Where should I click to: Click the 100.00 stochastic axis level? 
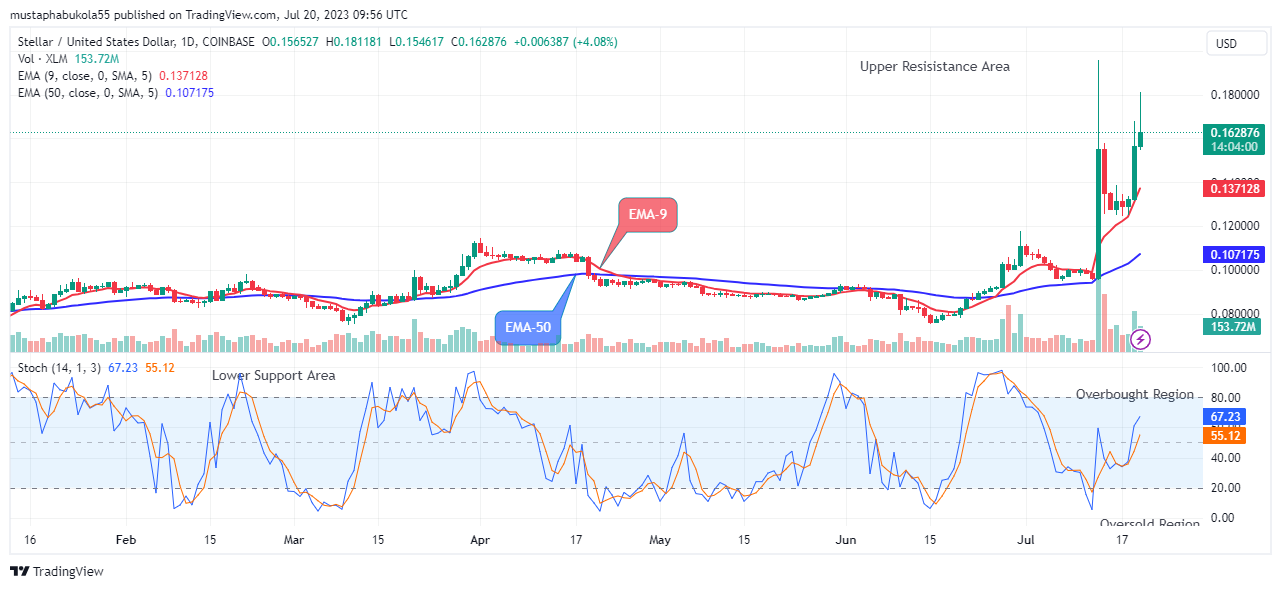point(1229,368)
